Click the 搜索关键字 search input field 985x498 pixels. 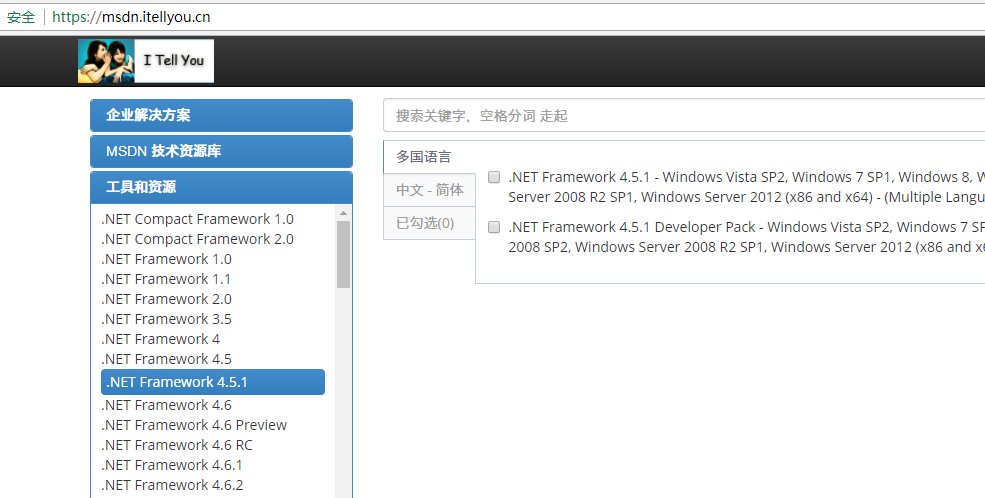click(x=684, y=116)
